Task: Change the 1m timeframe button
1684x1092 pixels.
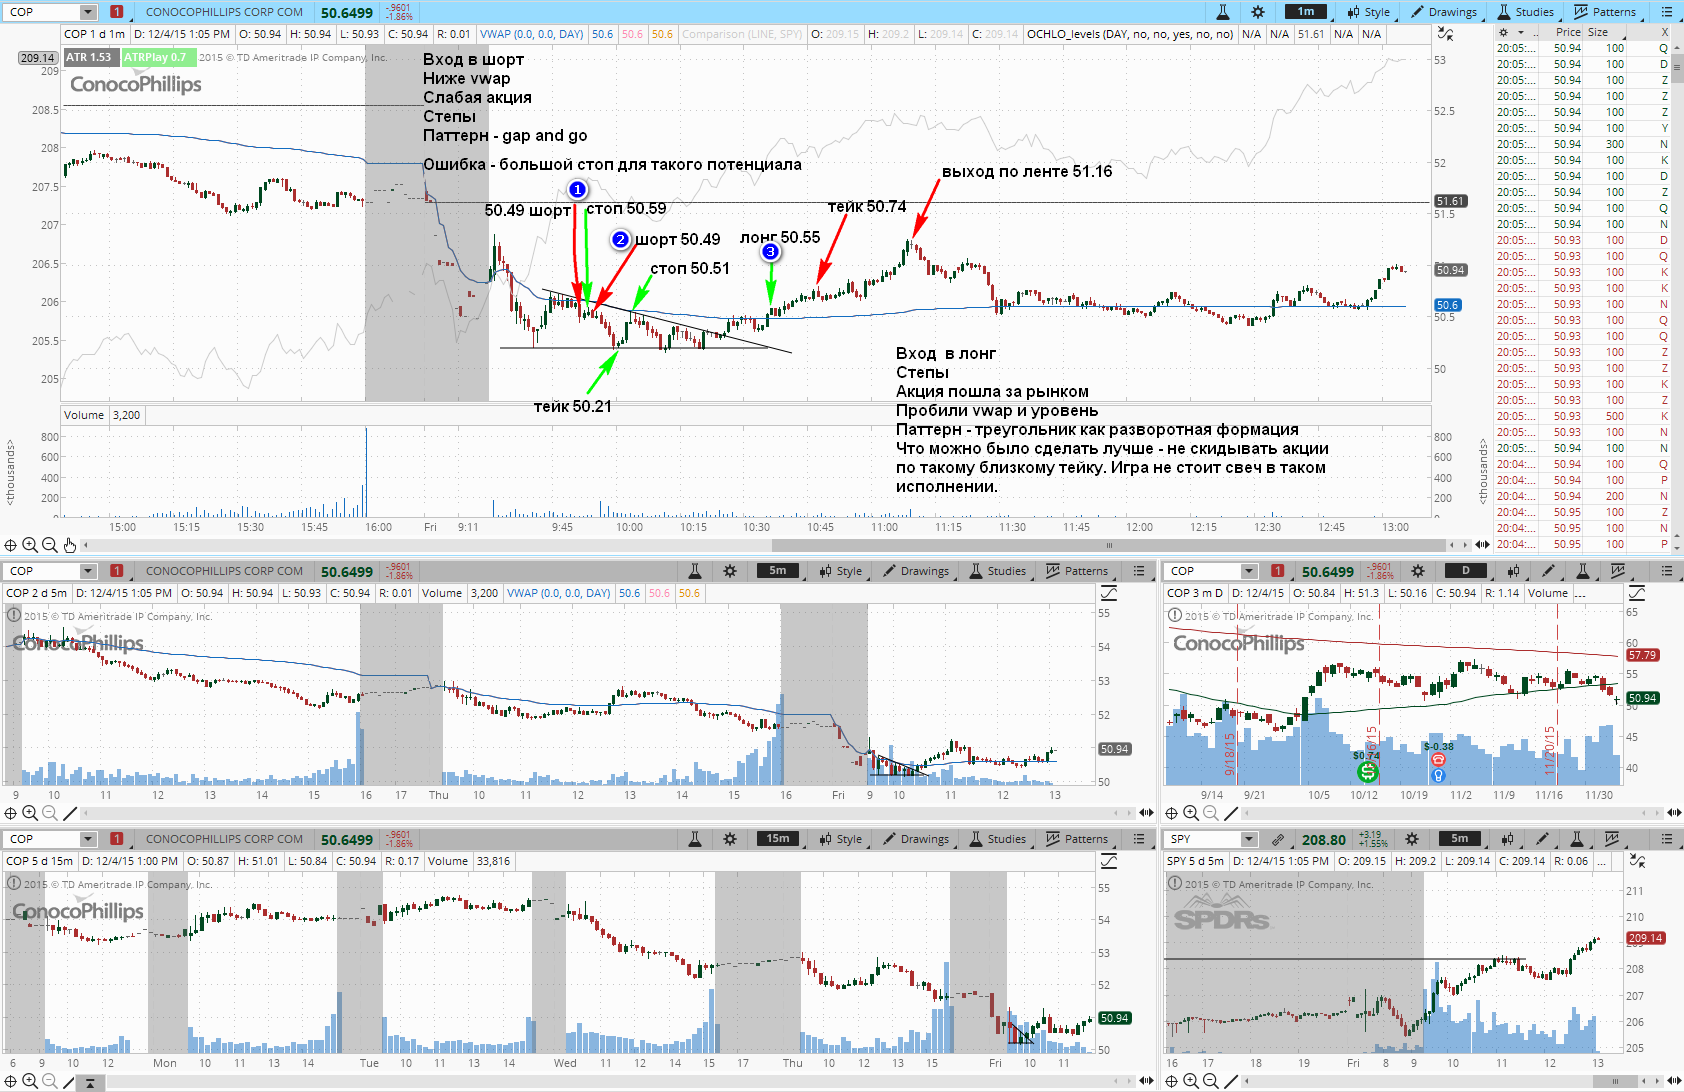Action: pyautogui.click(x=1306, y=12)
